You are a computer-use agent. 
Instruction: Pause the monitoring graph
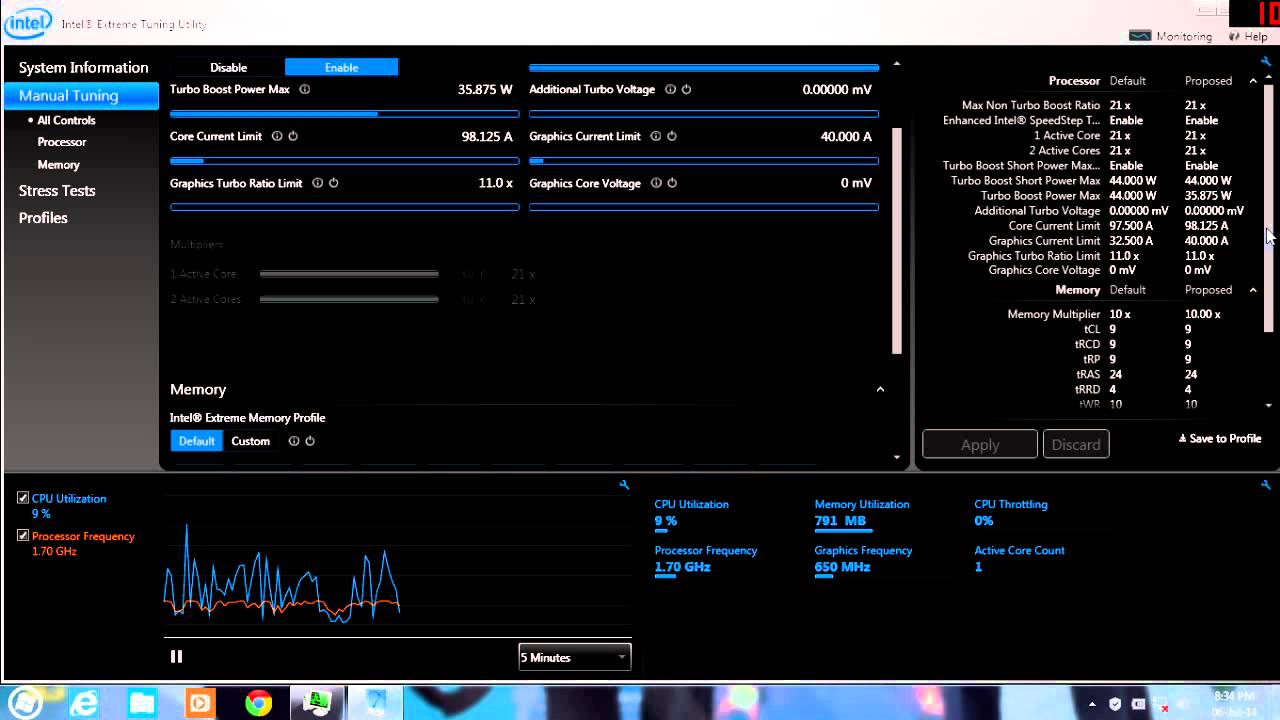tap(176, 656)
